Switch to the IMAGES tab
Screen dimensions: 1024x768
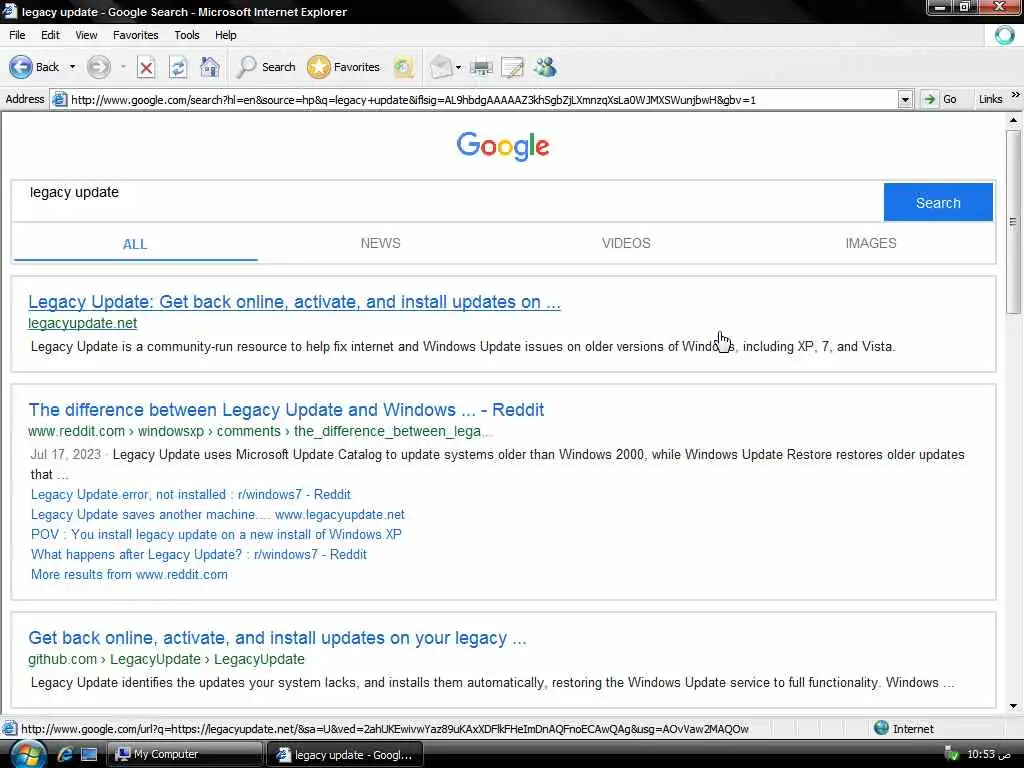871,243
